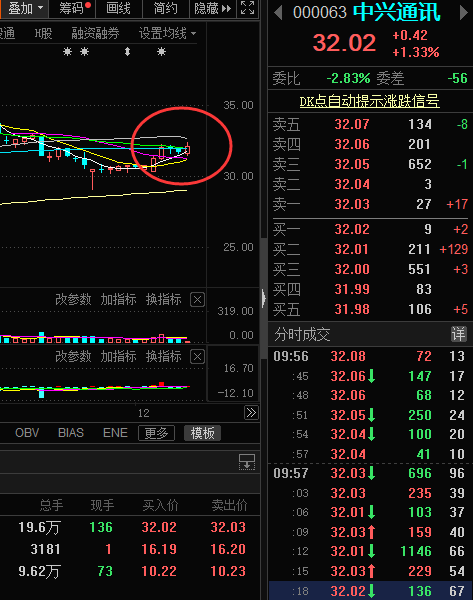Close the lower indicator pane

tap(197, 357)
